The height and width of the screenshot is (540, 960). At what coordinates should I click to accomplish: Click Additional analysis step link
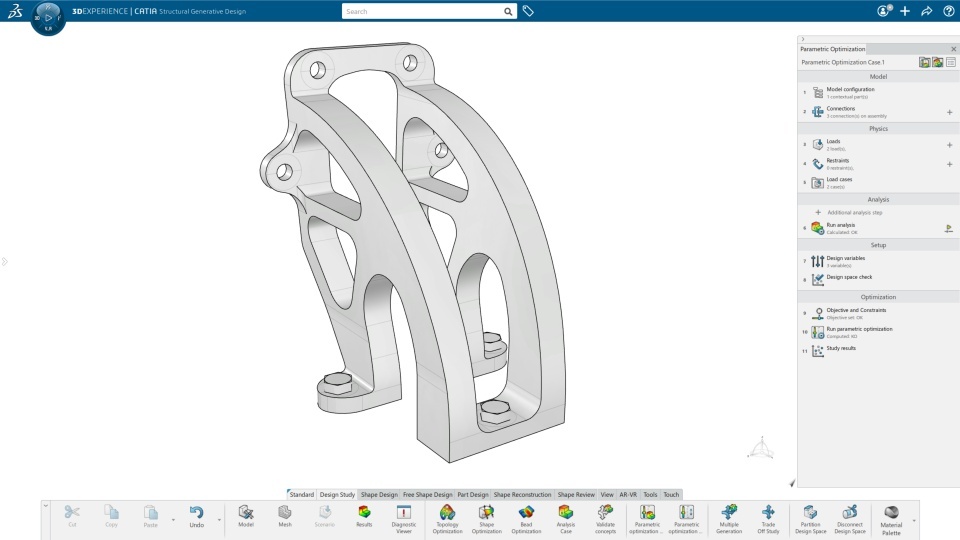pyautogui.click(x=854, y=212)
